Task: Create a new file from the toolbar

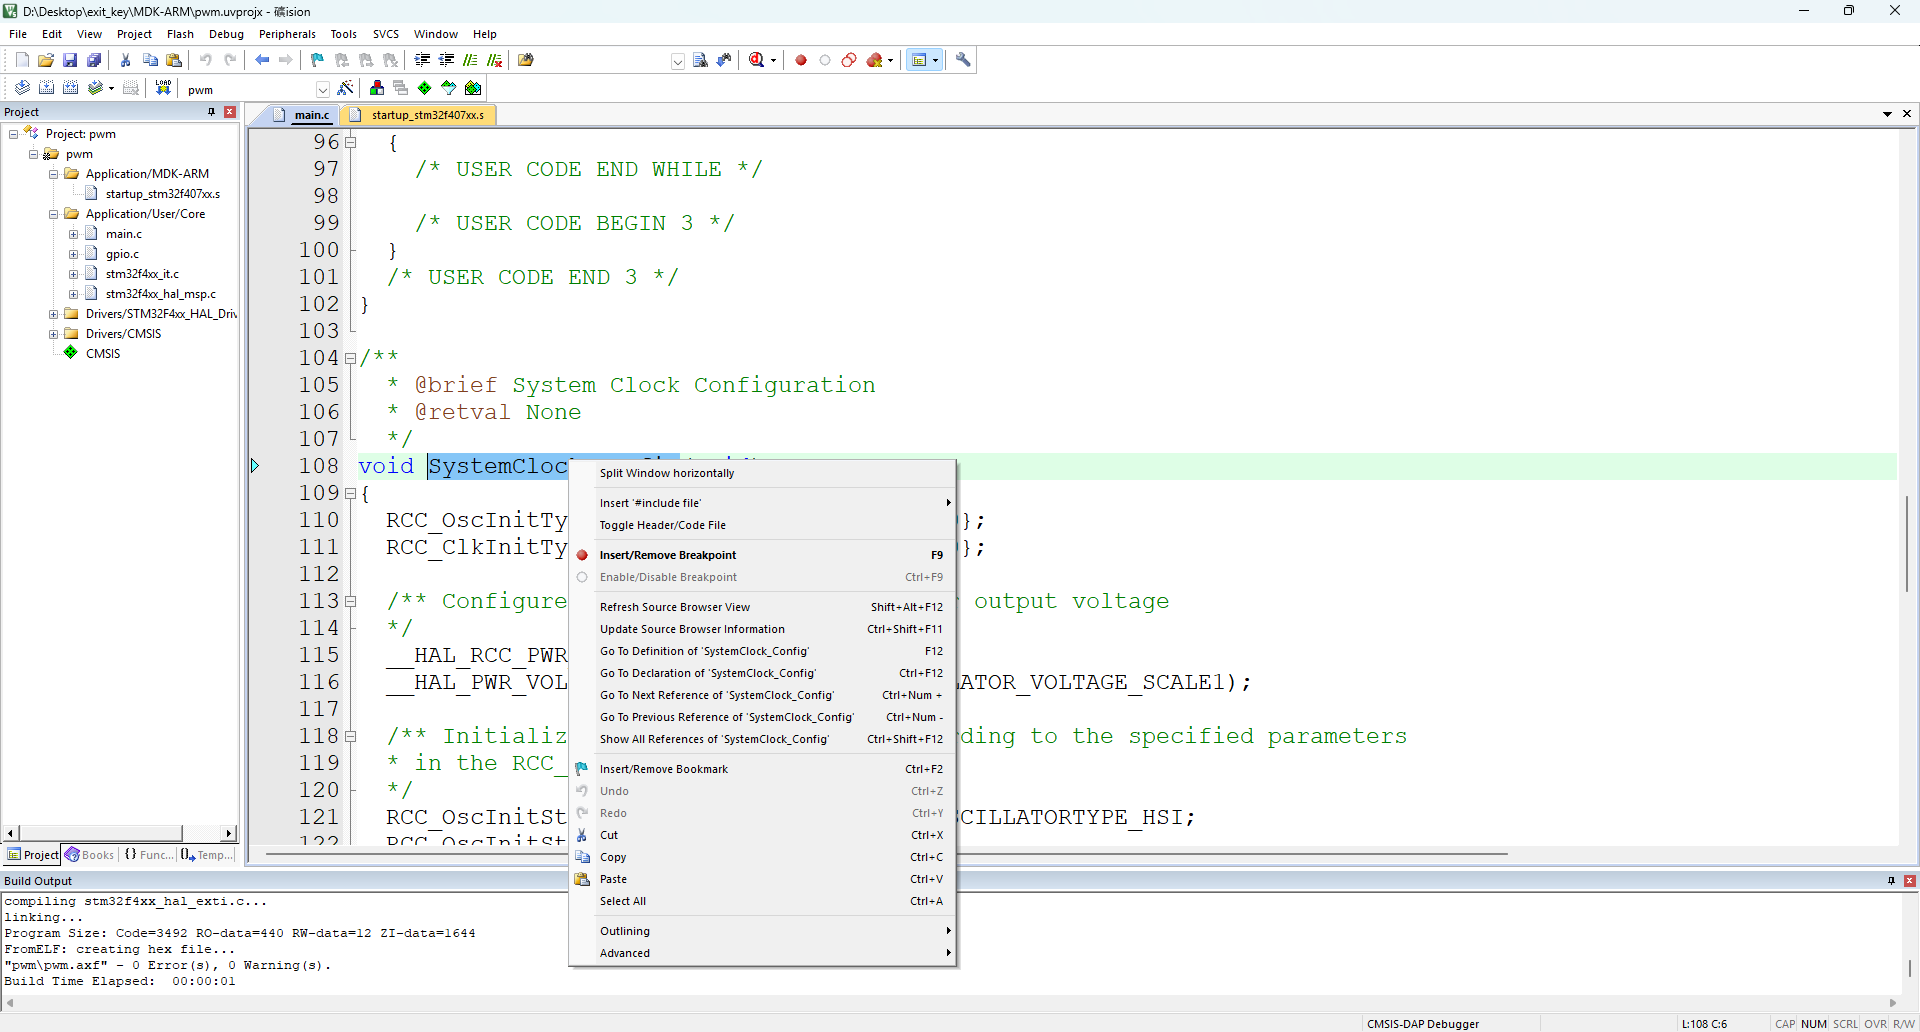Action: tap(22, 60)
